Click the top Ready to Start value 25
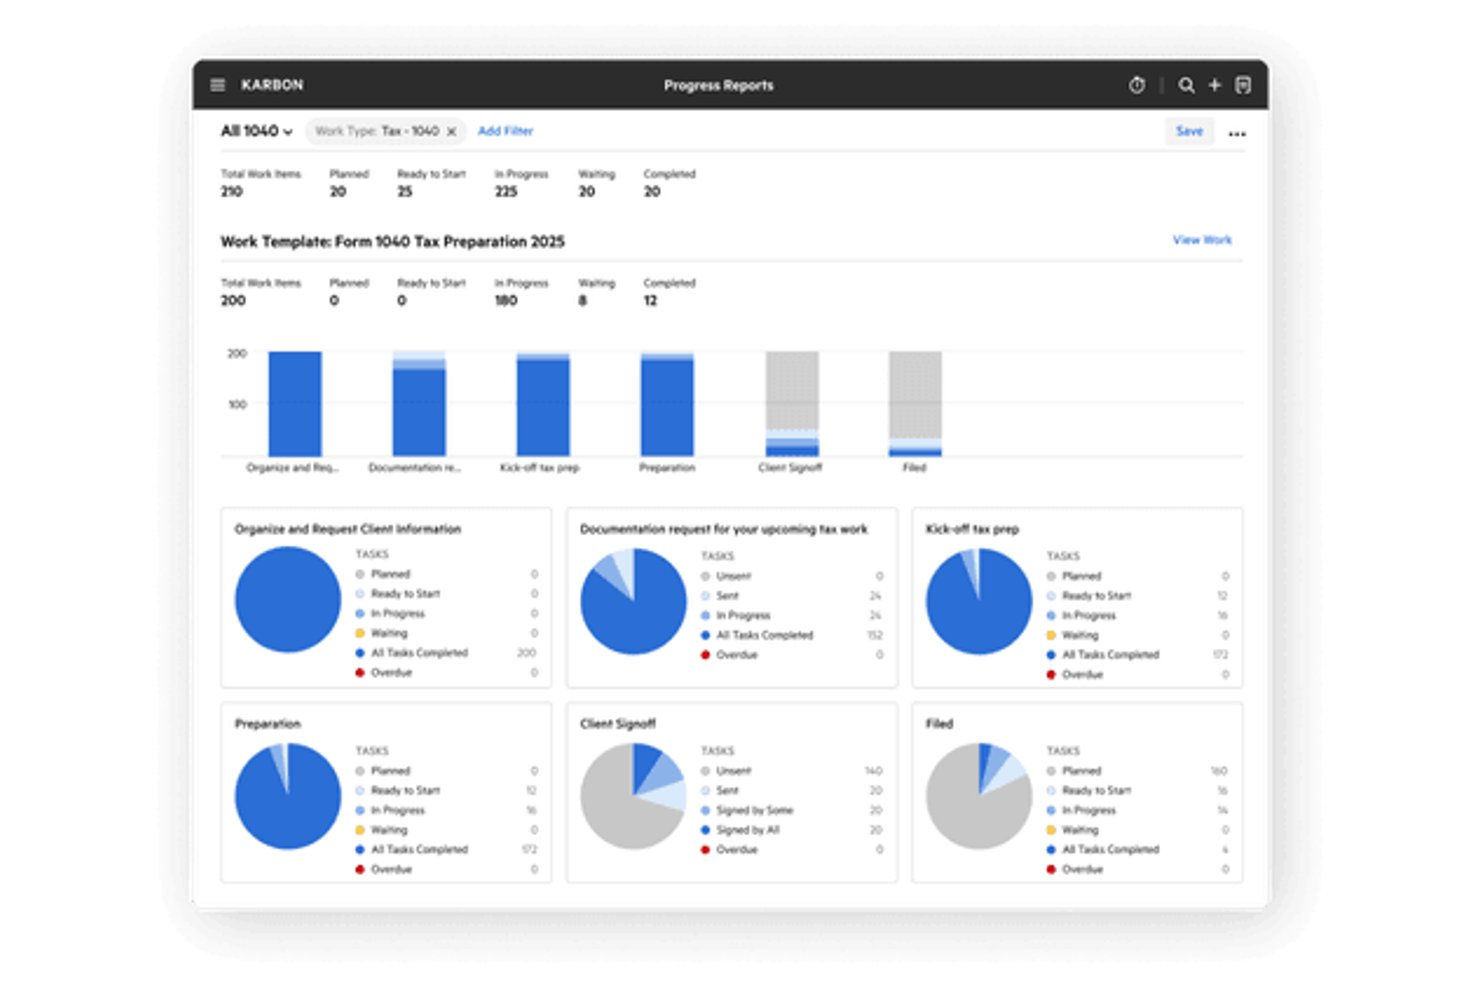The width and height of the screenshot is (1480, 987). (x=404, y=191)
